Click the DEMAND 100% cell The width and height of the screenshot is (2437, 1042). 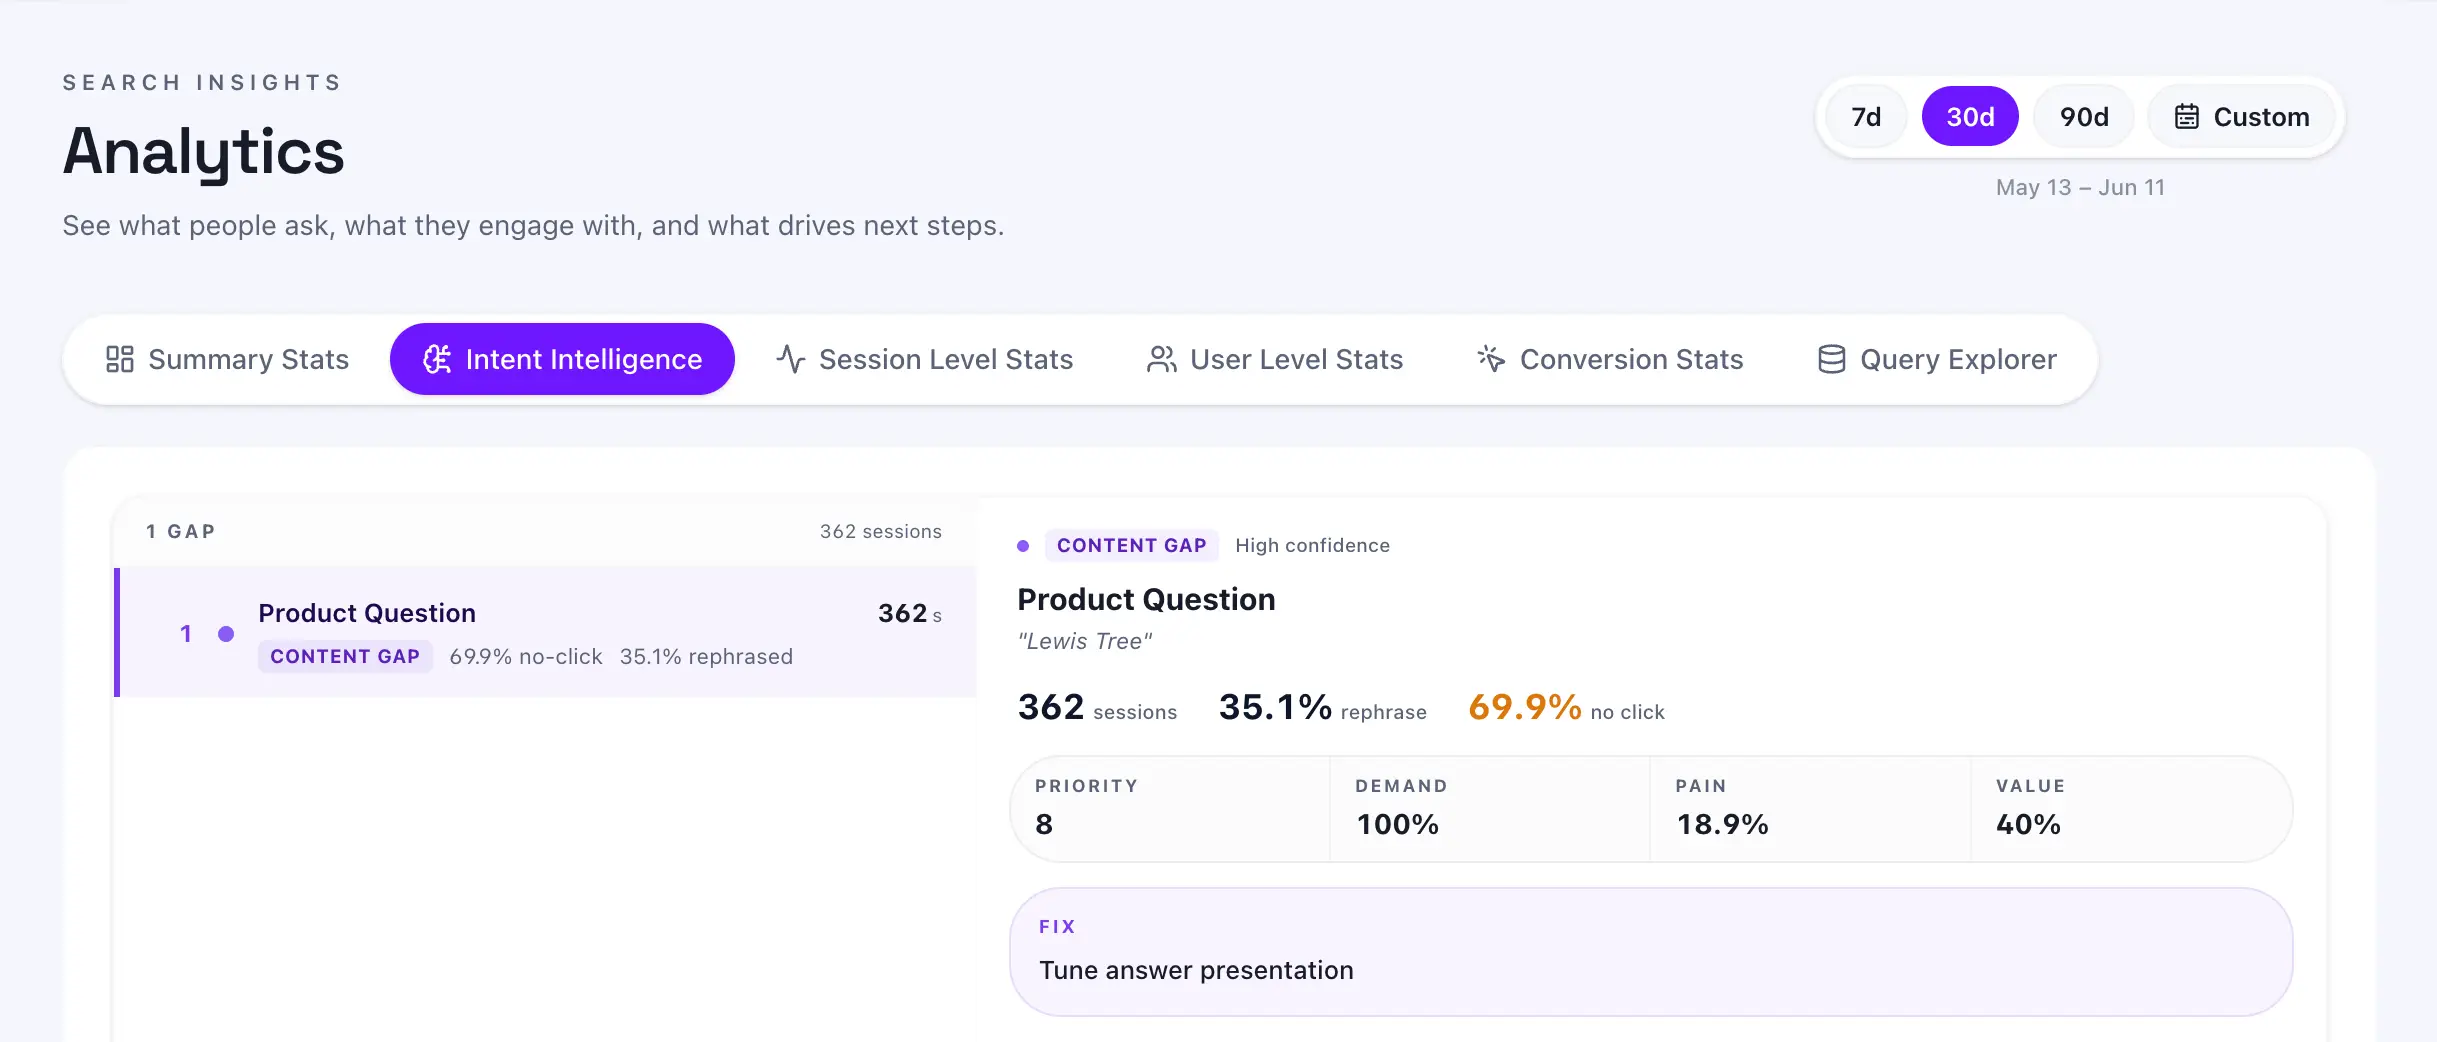click(1490, 809)
